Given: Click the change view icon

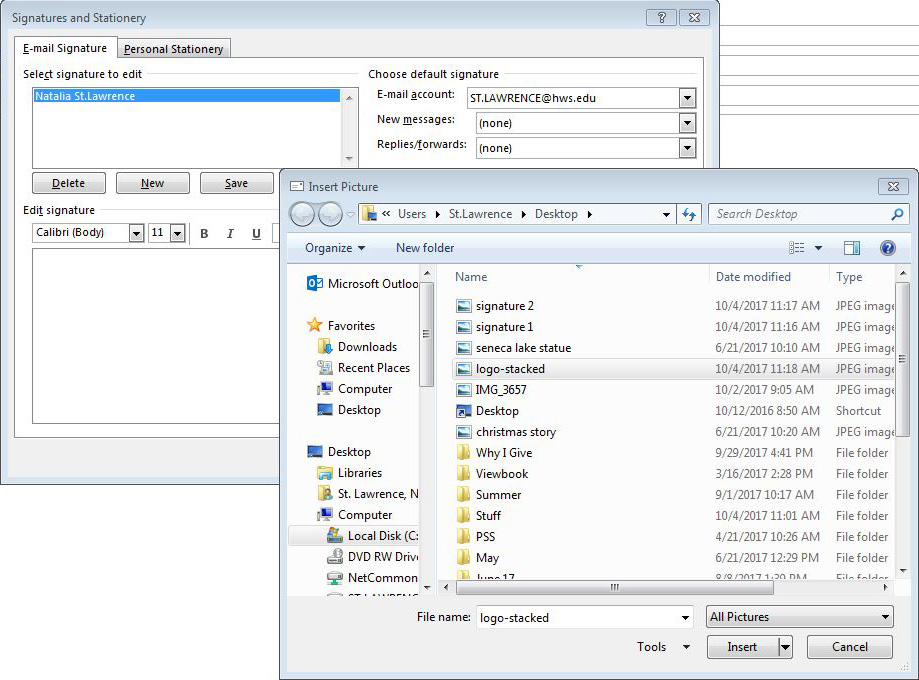Looking at the screenshot, I should 797,248.
